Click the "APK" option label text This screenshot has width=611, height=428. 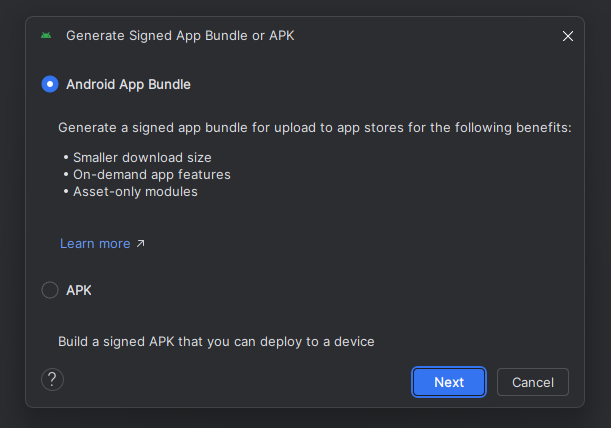click(79, 290)
